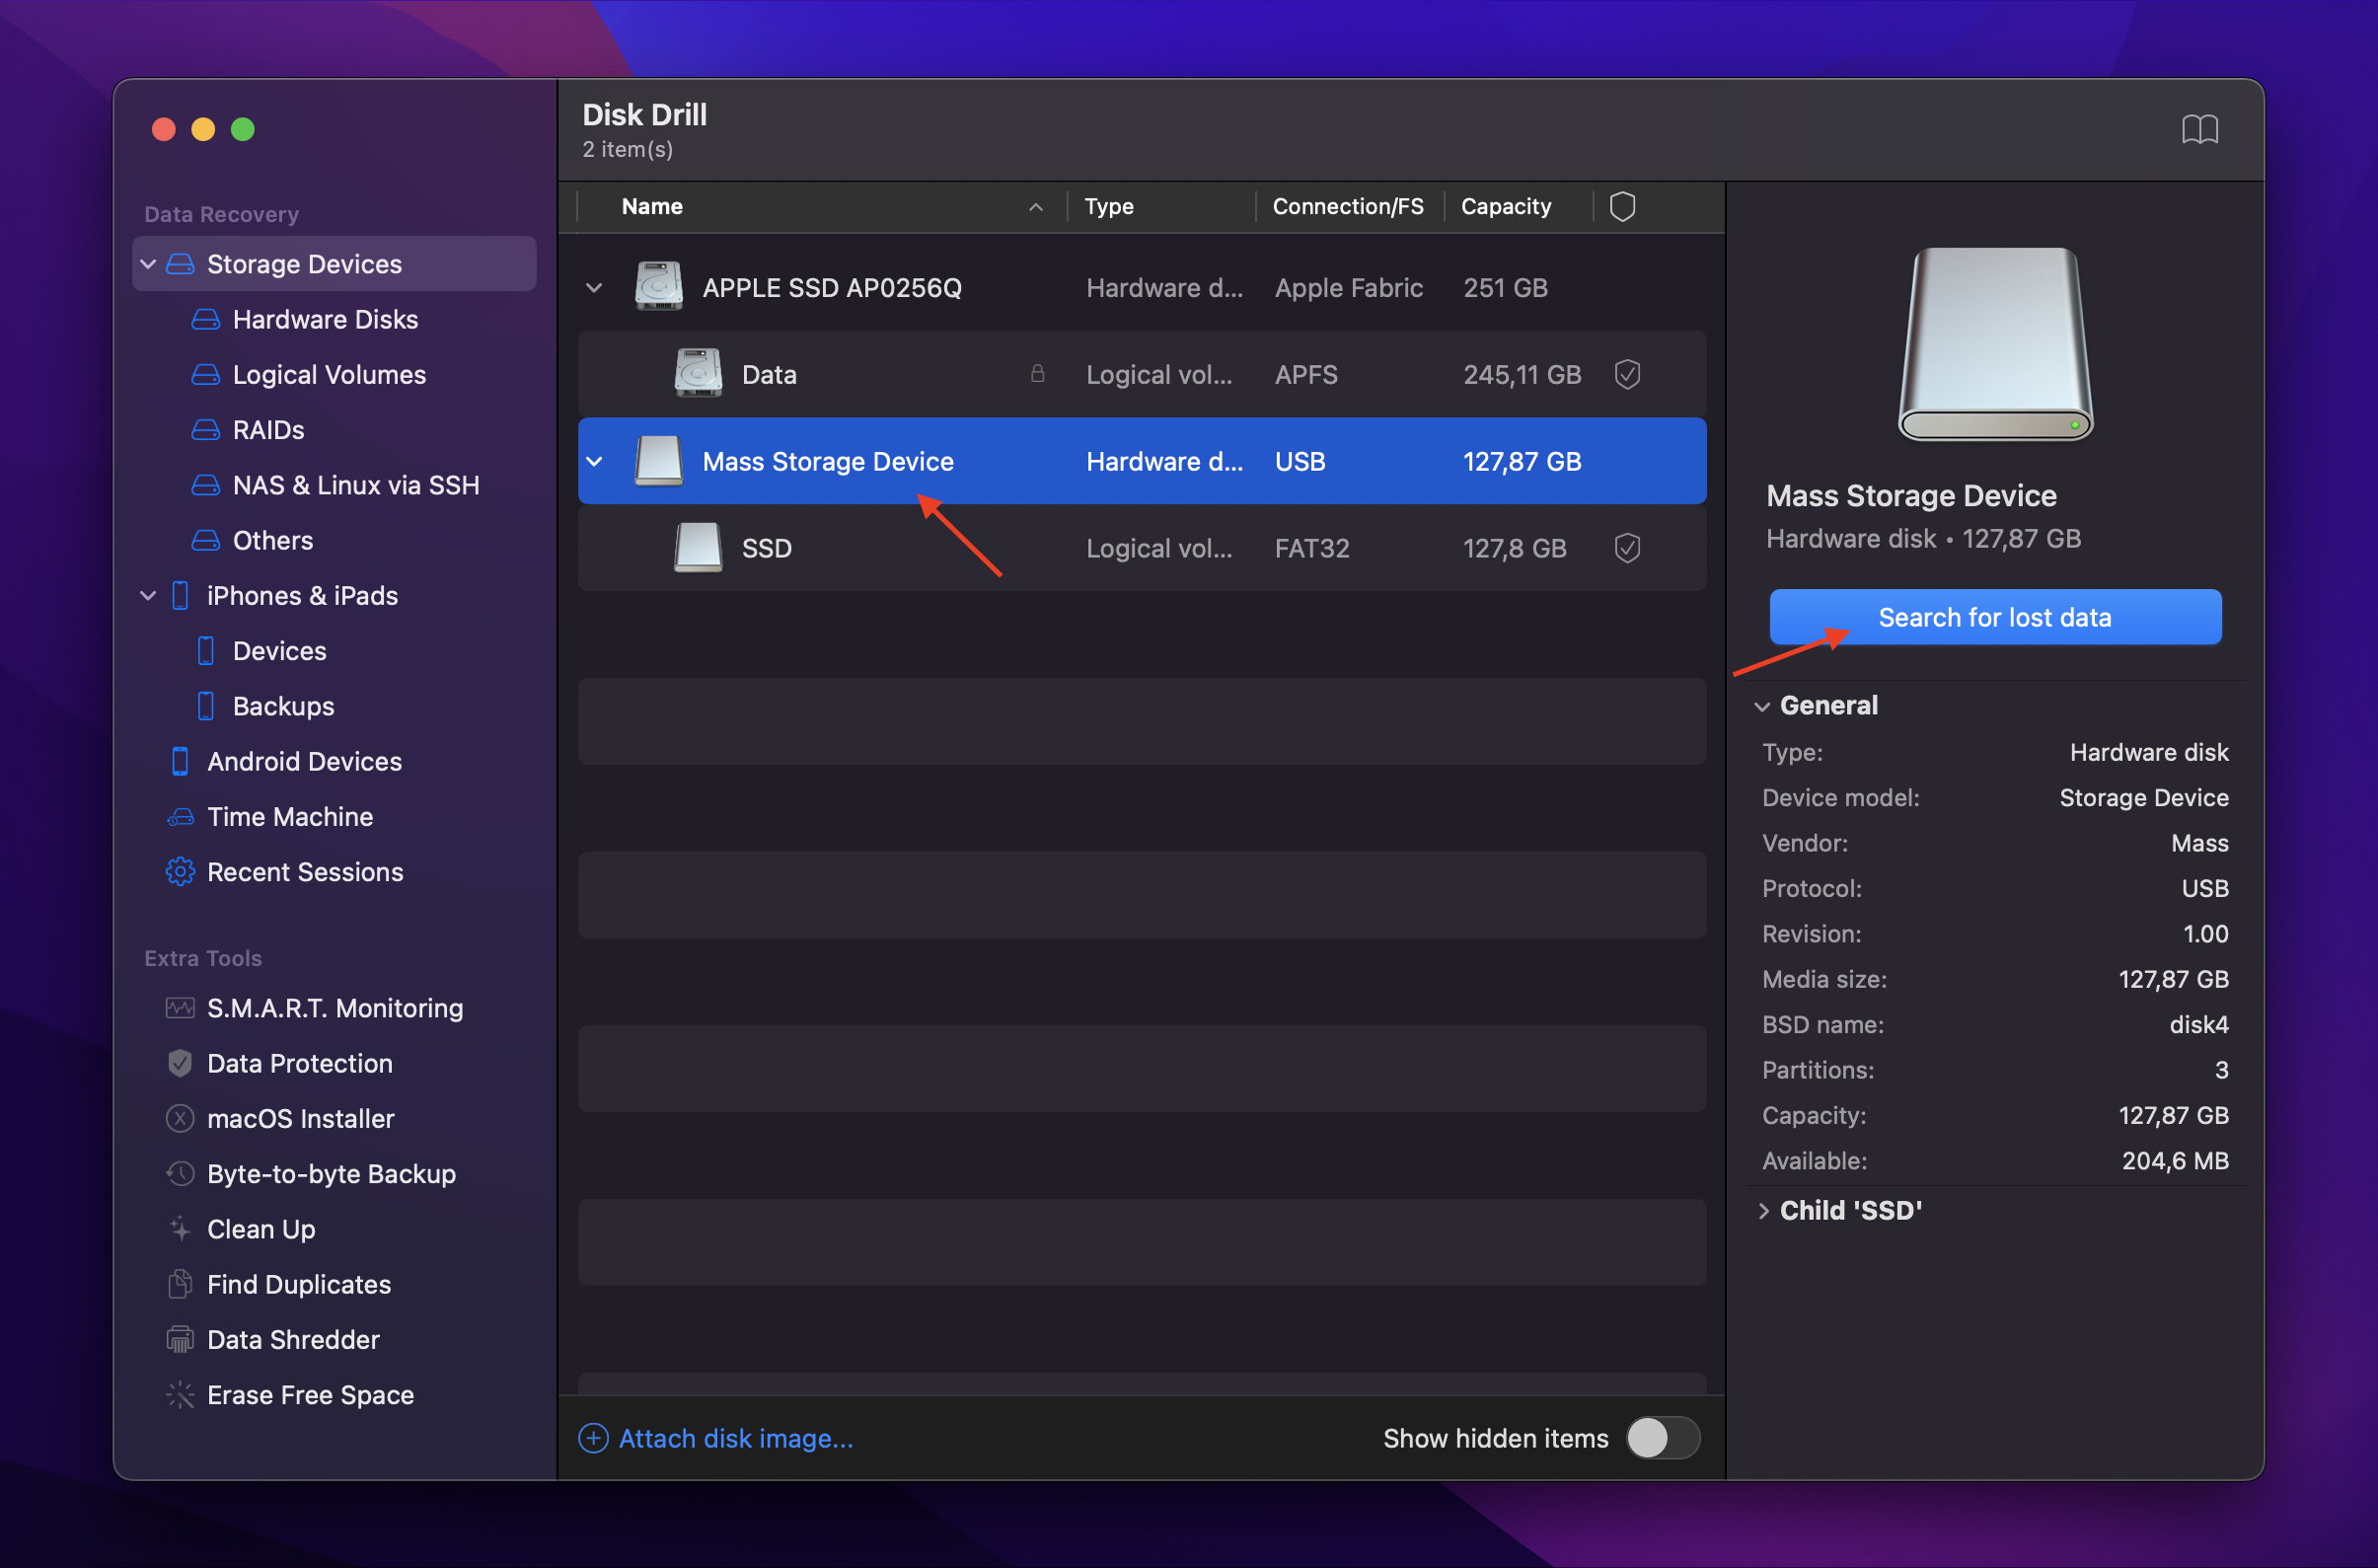Collapse the Mass Storage Device row
This screenshot has height=1568, width=2378.
pyautogui.click(x=594, y=462)
